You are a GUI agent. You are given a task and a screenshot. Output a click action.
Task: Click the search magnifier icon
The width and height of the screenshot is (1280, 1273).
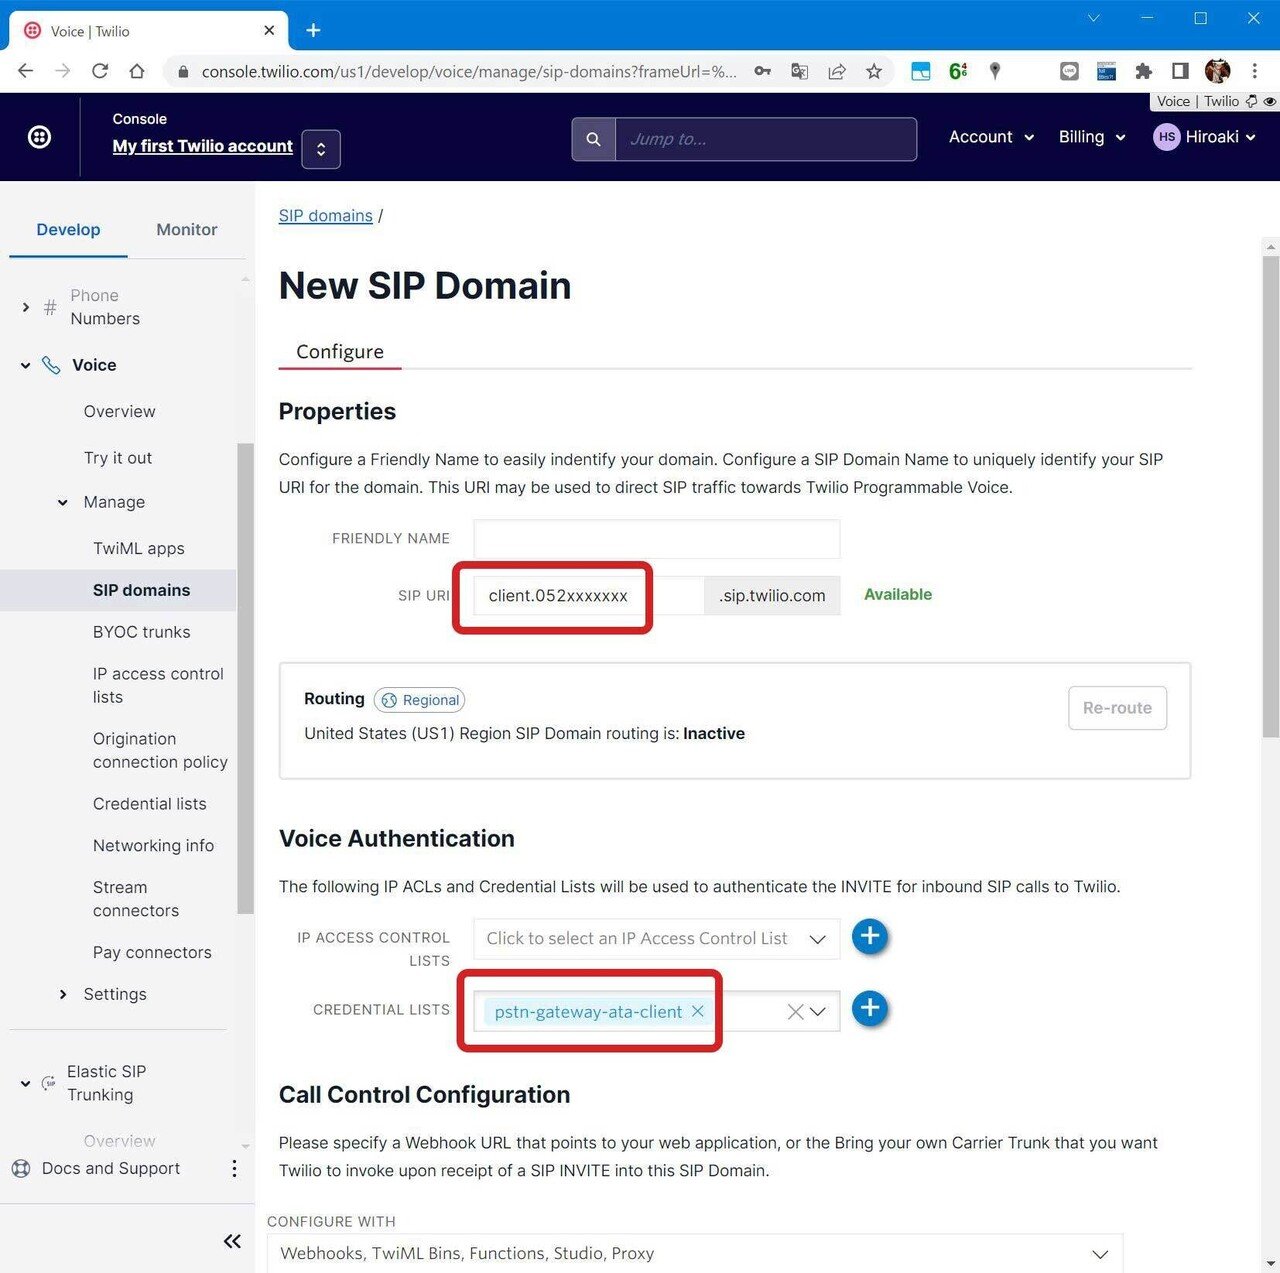(x=593, y=139)
